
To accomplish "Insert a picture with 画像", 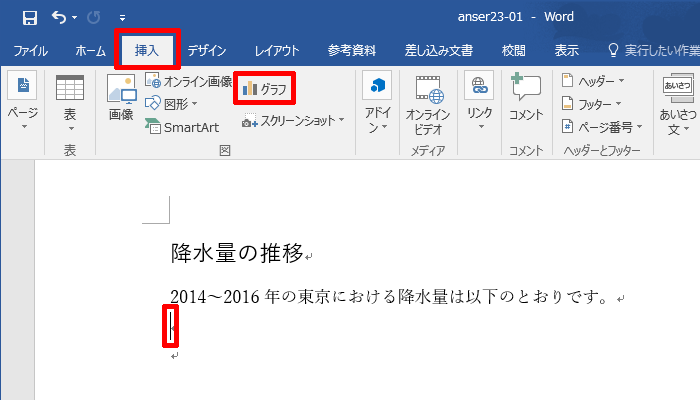I will pyautogui.click(x=121, y=97).
